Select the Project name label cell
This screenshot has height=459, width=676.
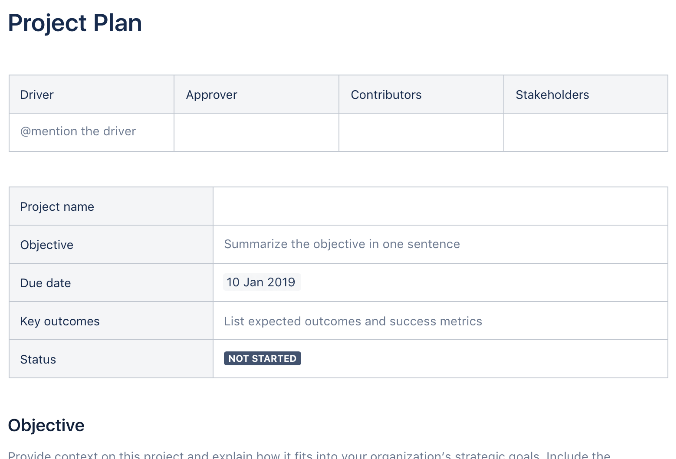(111, 207)
